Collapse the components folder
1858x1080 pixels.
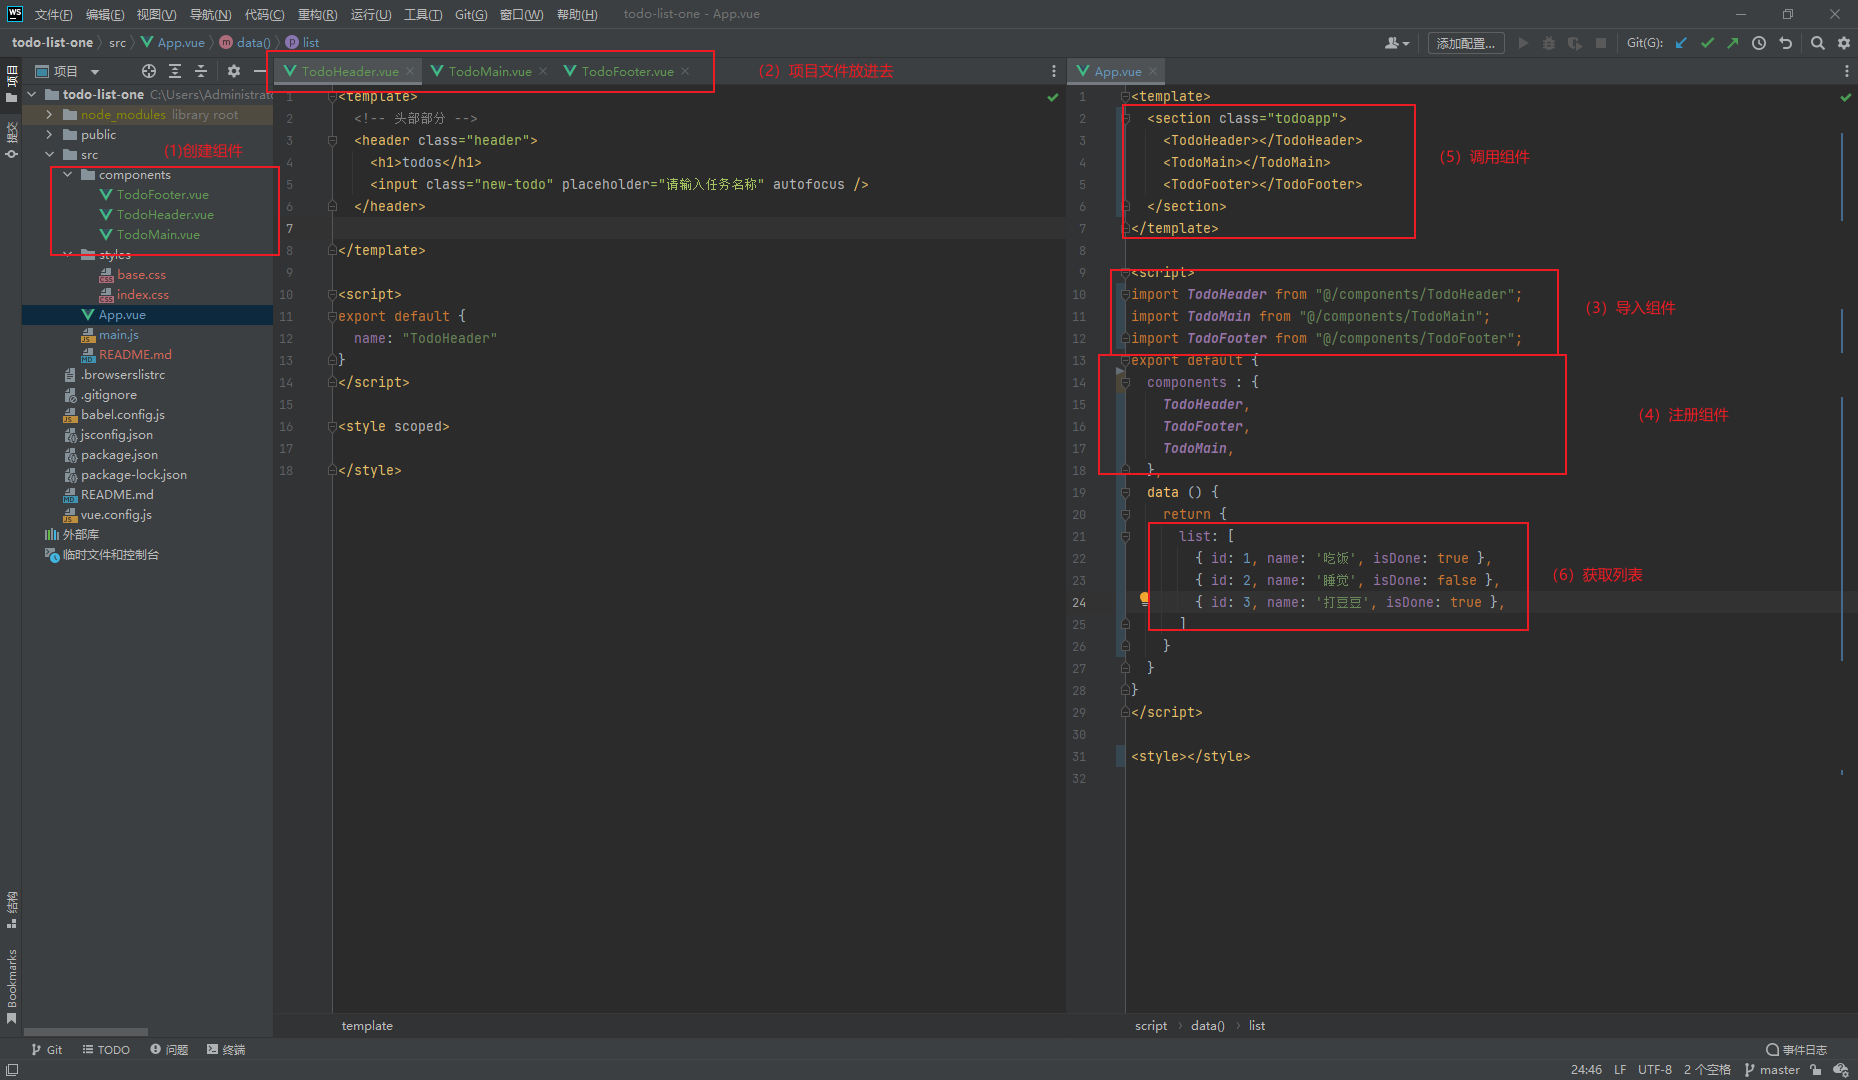coord(67,175)
